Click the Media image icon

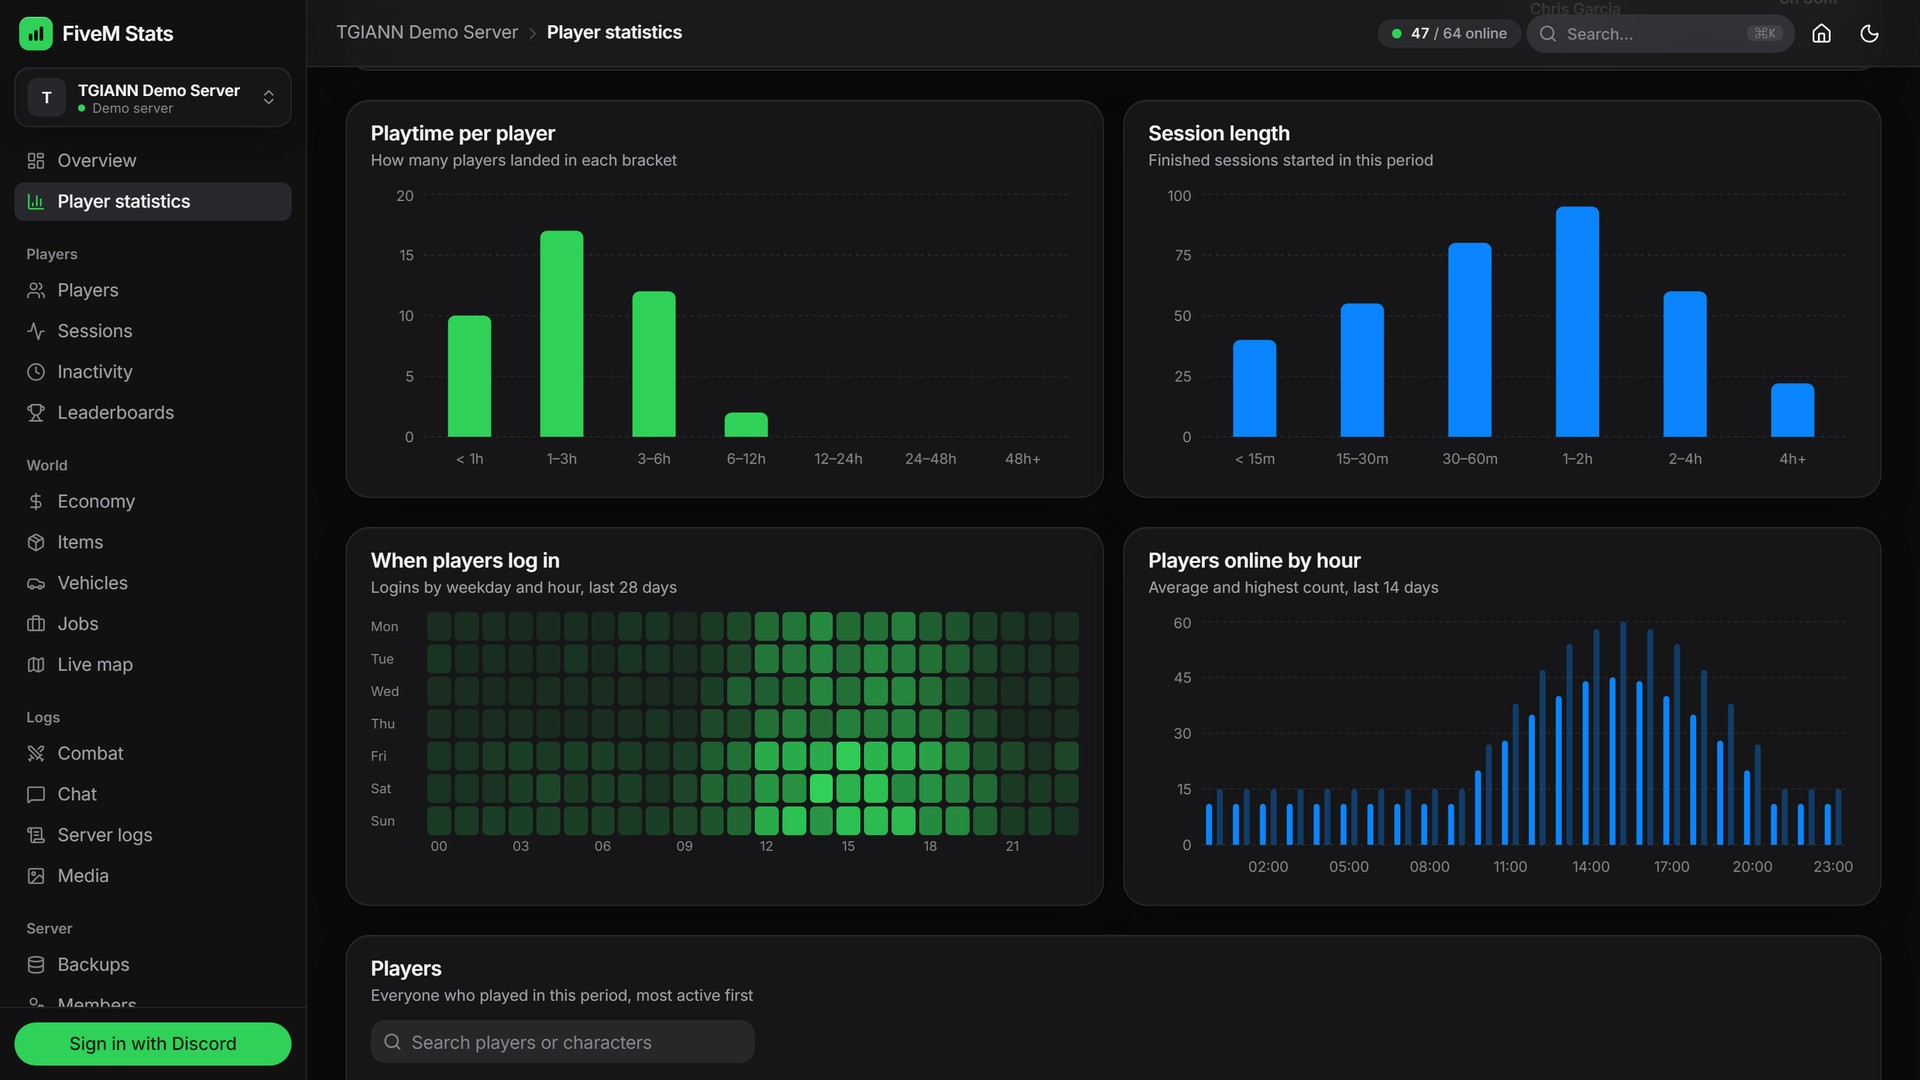(x=36, y=875)
